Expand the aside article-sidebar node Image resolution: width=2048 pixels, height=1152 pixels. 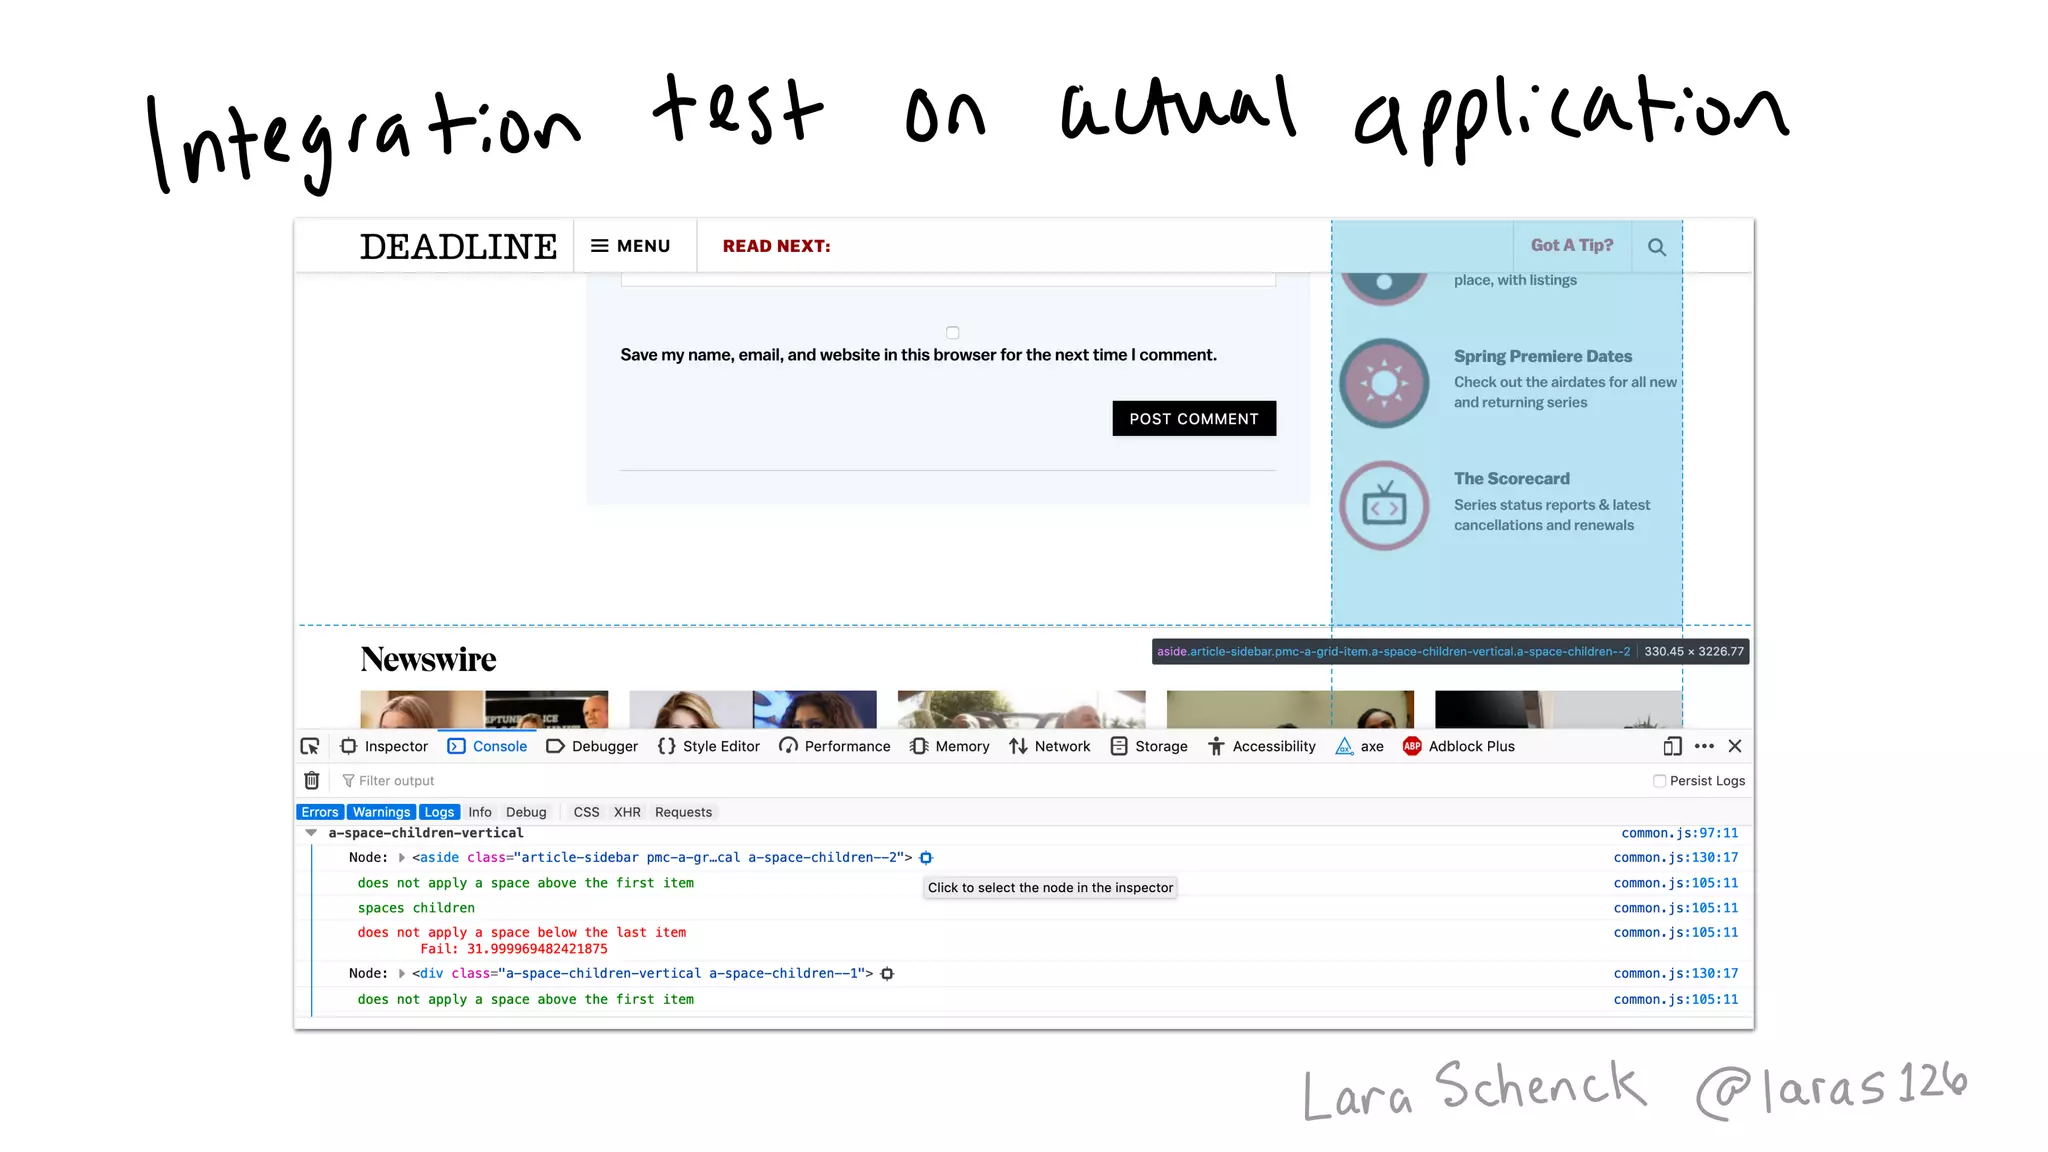(x=402, y=858)
